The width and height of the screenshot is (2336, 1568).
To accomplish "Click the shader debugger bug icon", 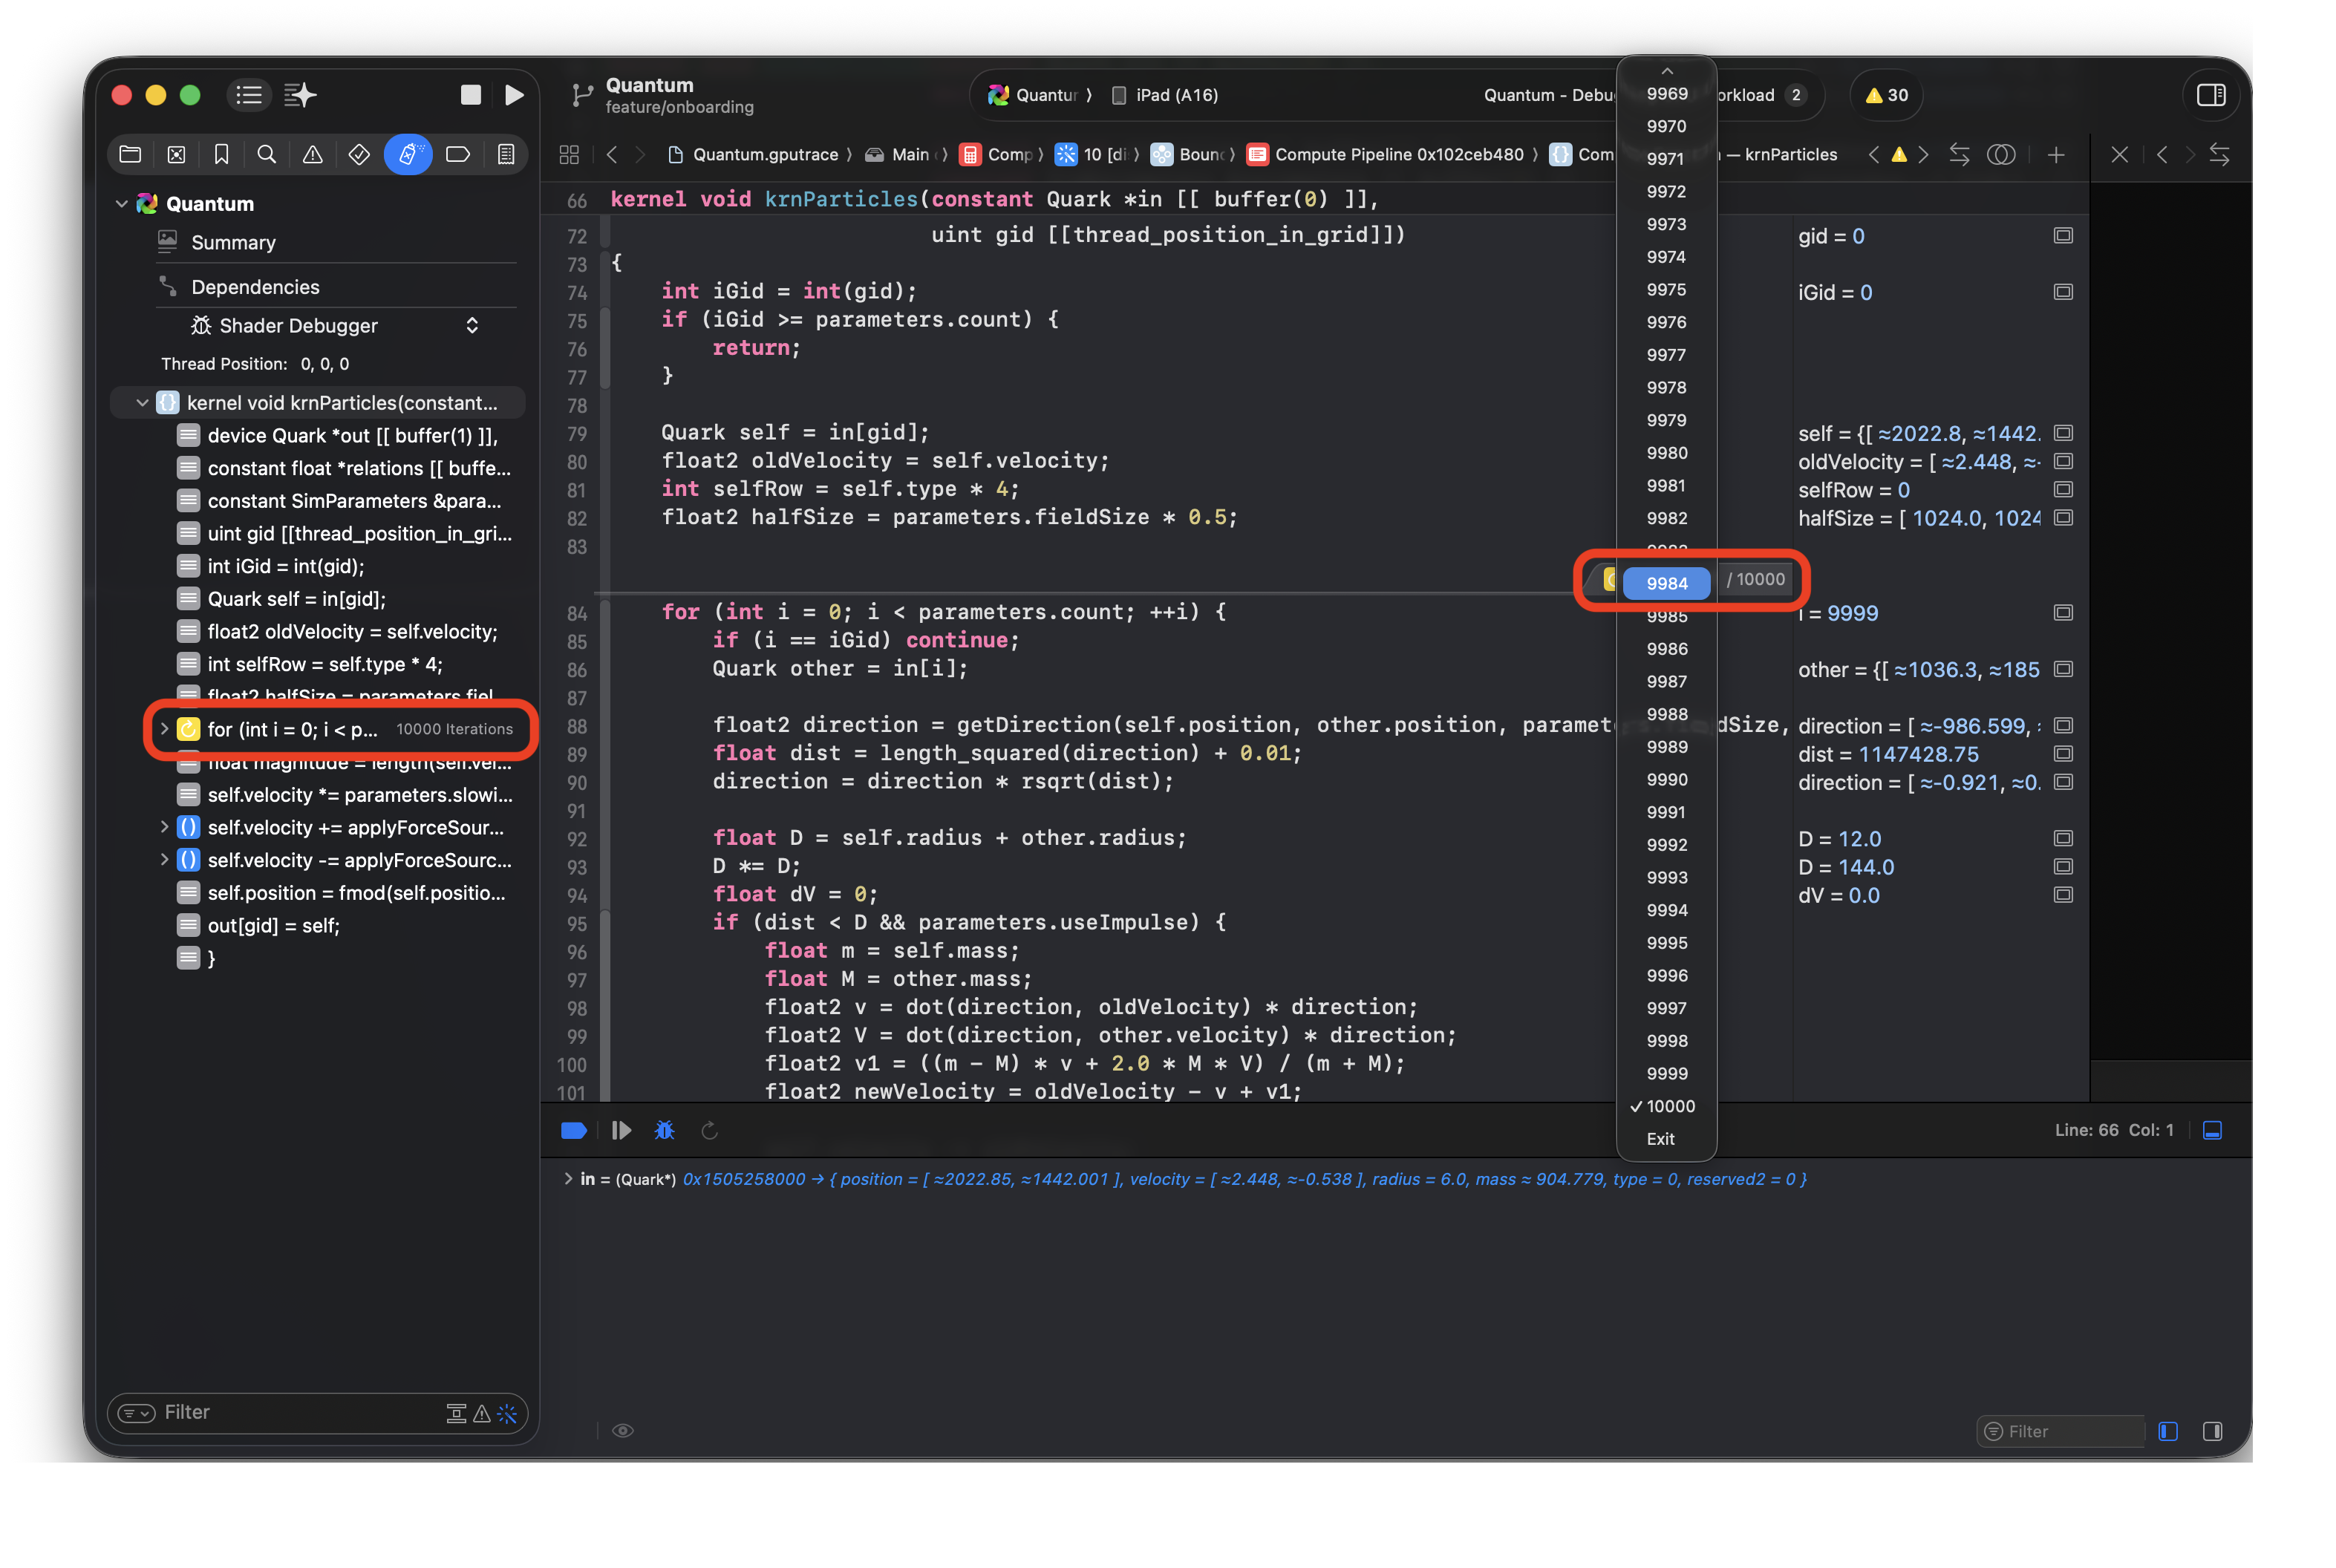I will click(x=664, y=1130).
